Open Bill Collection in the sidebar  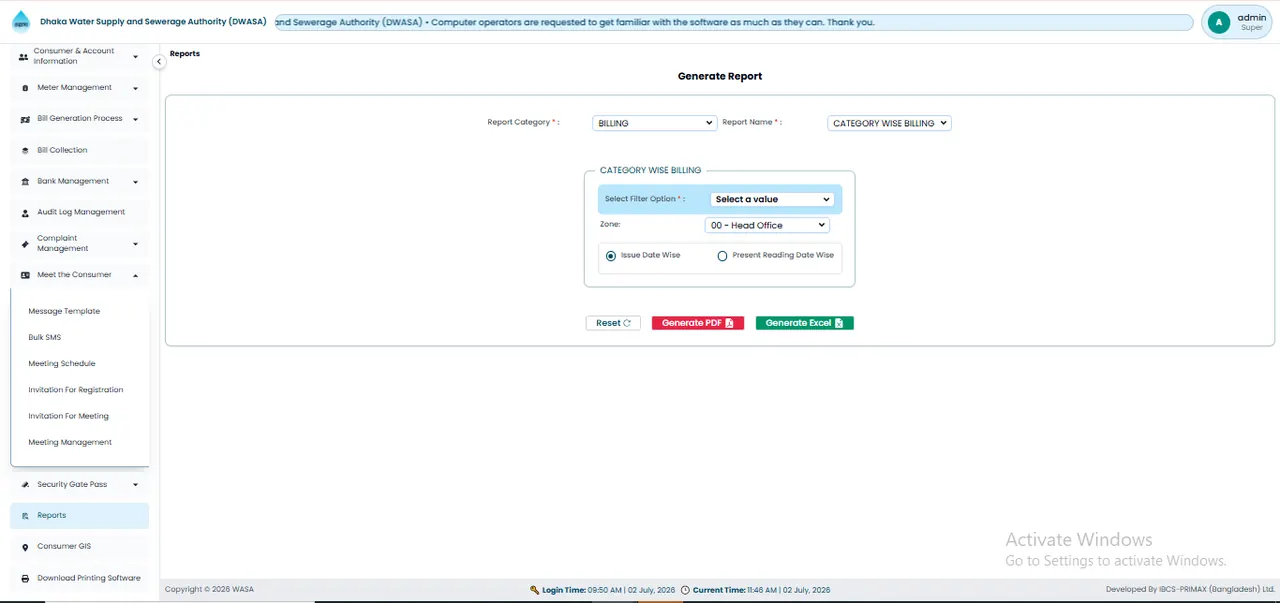(x=80, y=150)
